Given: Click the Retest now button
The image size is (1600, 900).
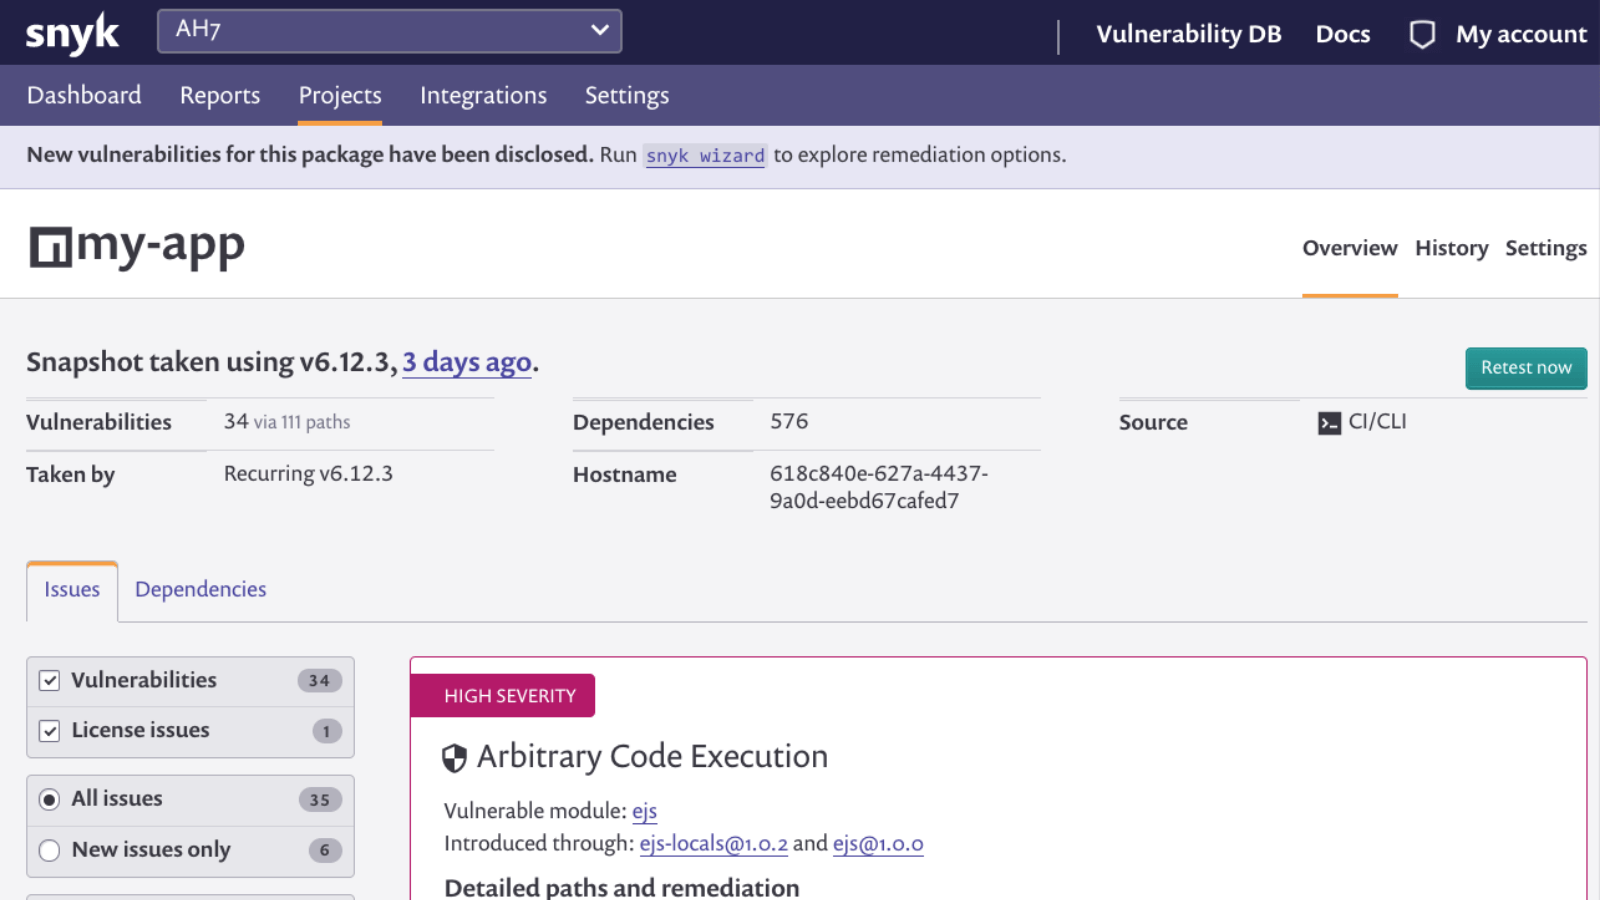Looking at the screenshot, I should click(1526, 368).
